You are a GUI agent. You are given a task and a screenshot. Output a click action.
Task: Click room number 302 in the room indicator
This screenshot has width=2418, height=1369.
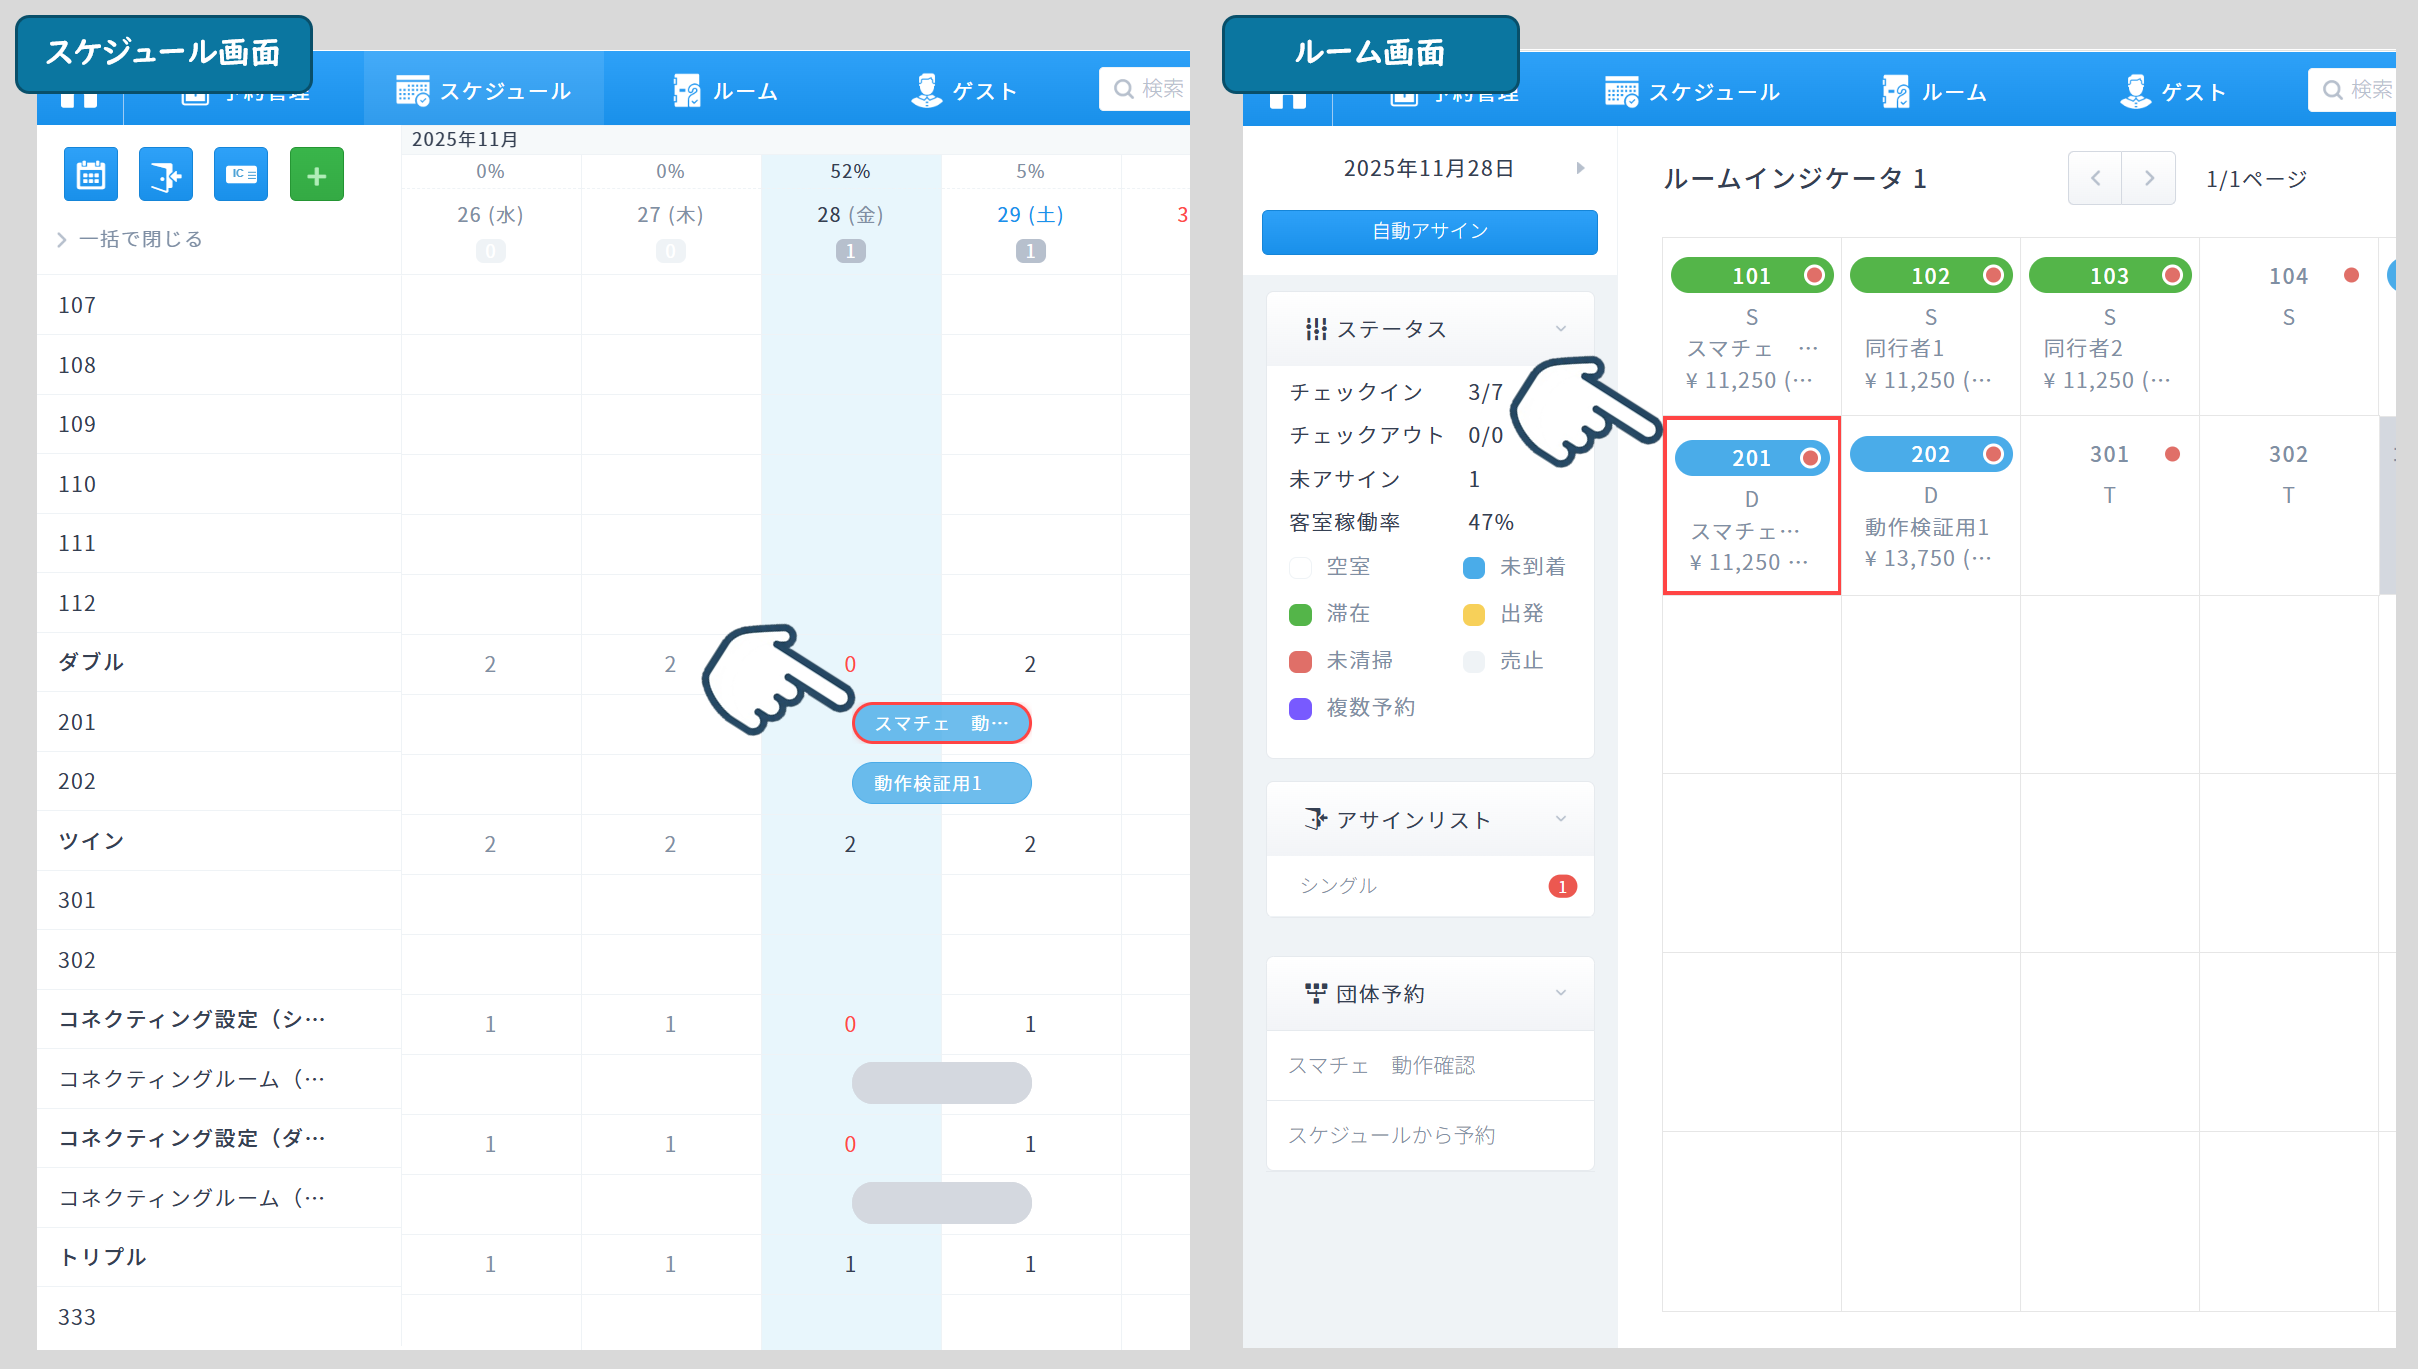(2288, 454)
